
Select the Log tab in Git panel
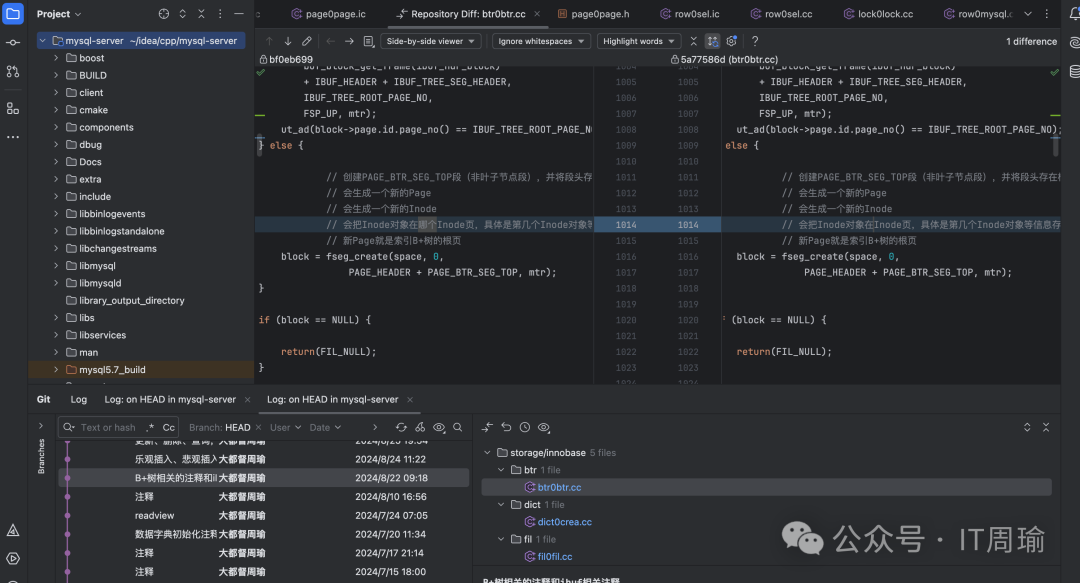[x=78, y=399]
